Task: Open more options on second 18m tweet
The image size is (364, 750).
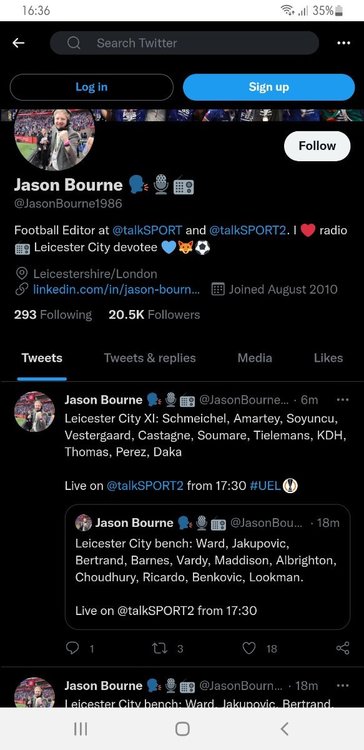Action: 342,685
